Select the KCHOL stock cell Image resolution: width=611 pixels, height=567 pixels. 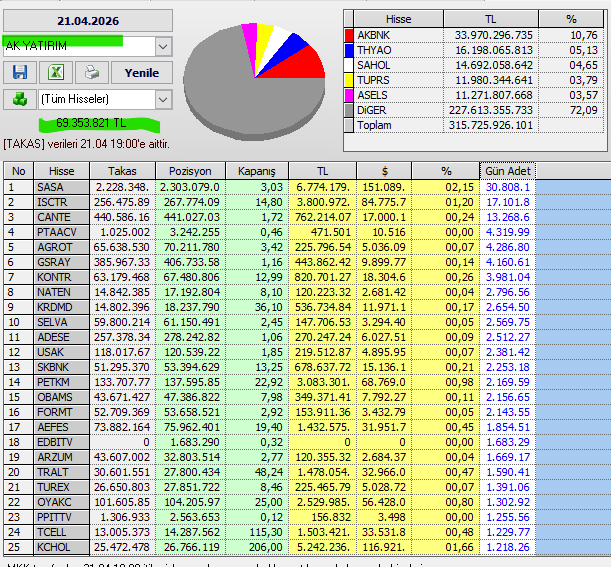coord(62,547)
